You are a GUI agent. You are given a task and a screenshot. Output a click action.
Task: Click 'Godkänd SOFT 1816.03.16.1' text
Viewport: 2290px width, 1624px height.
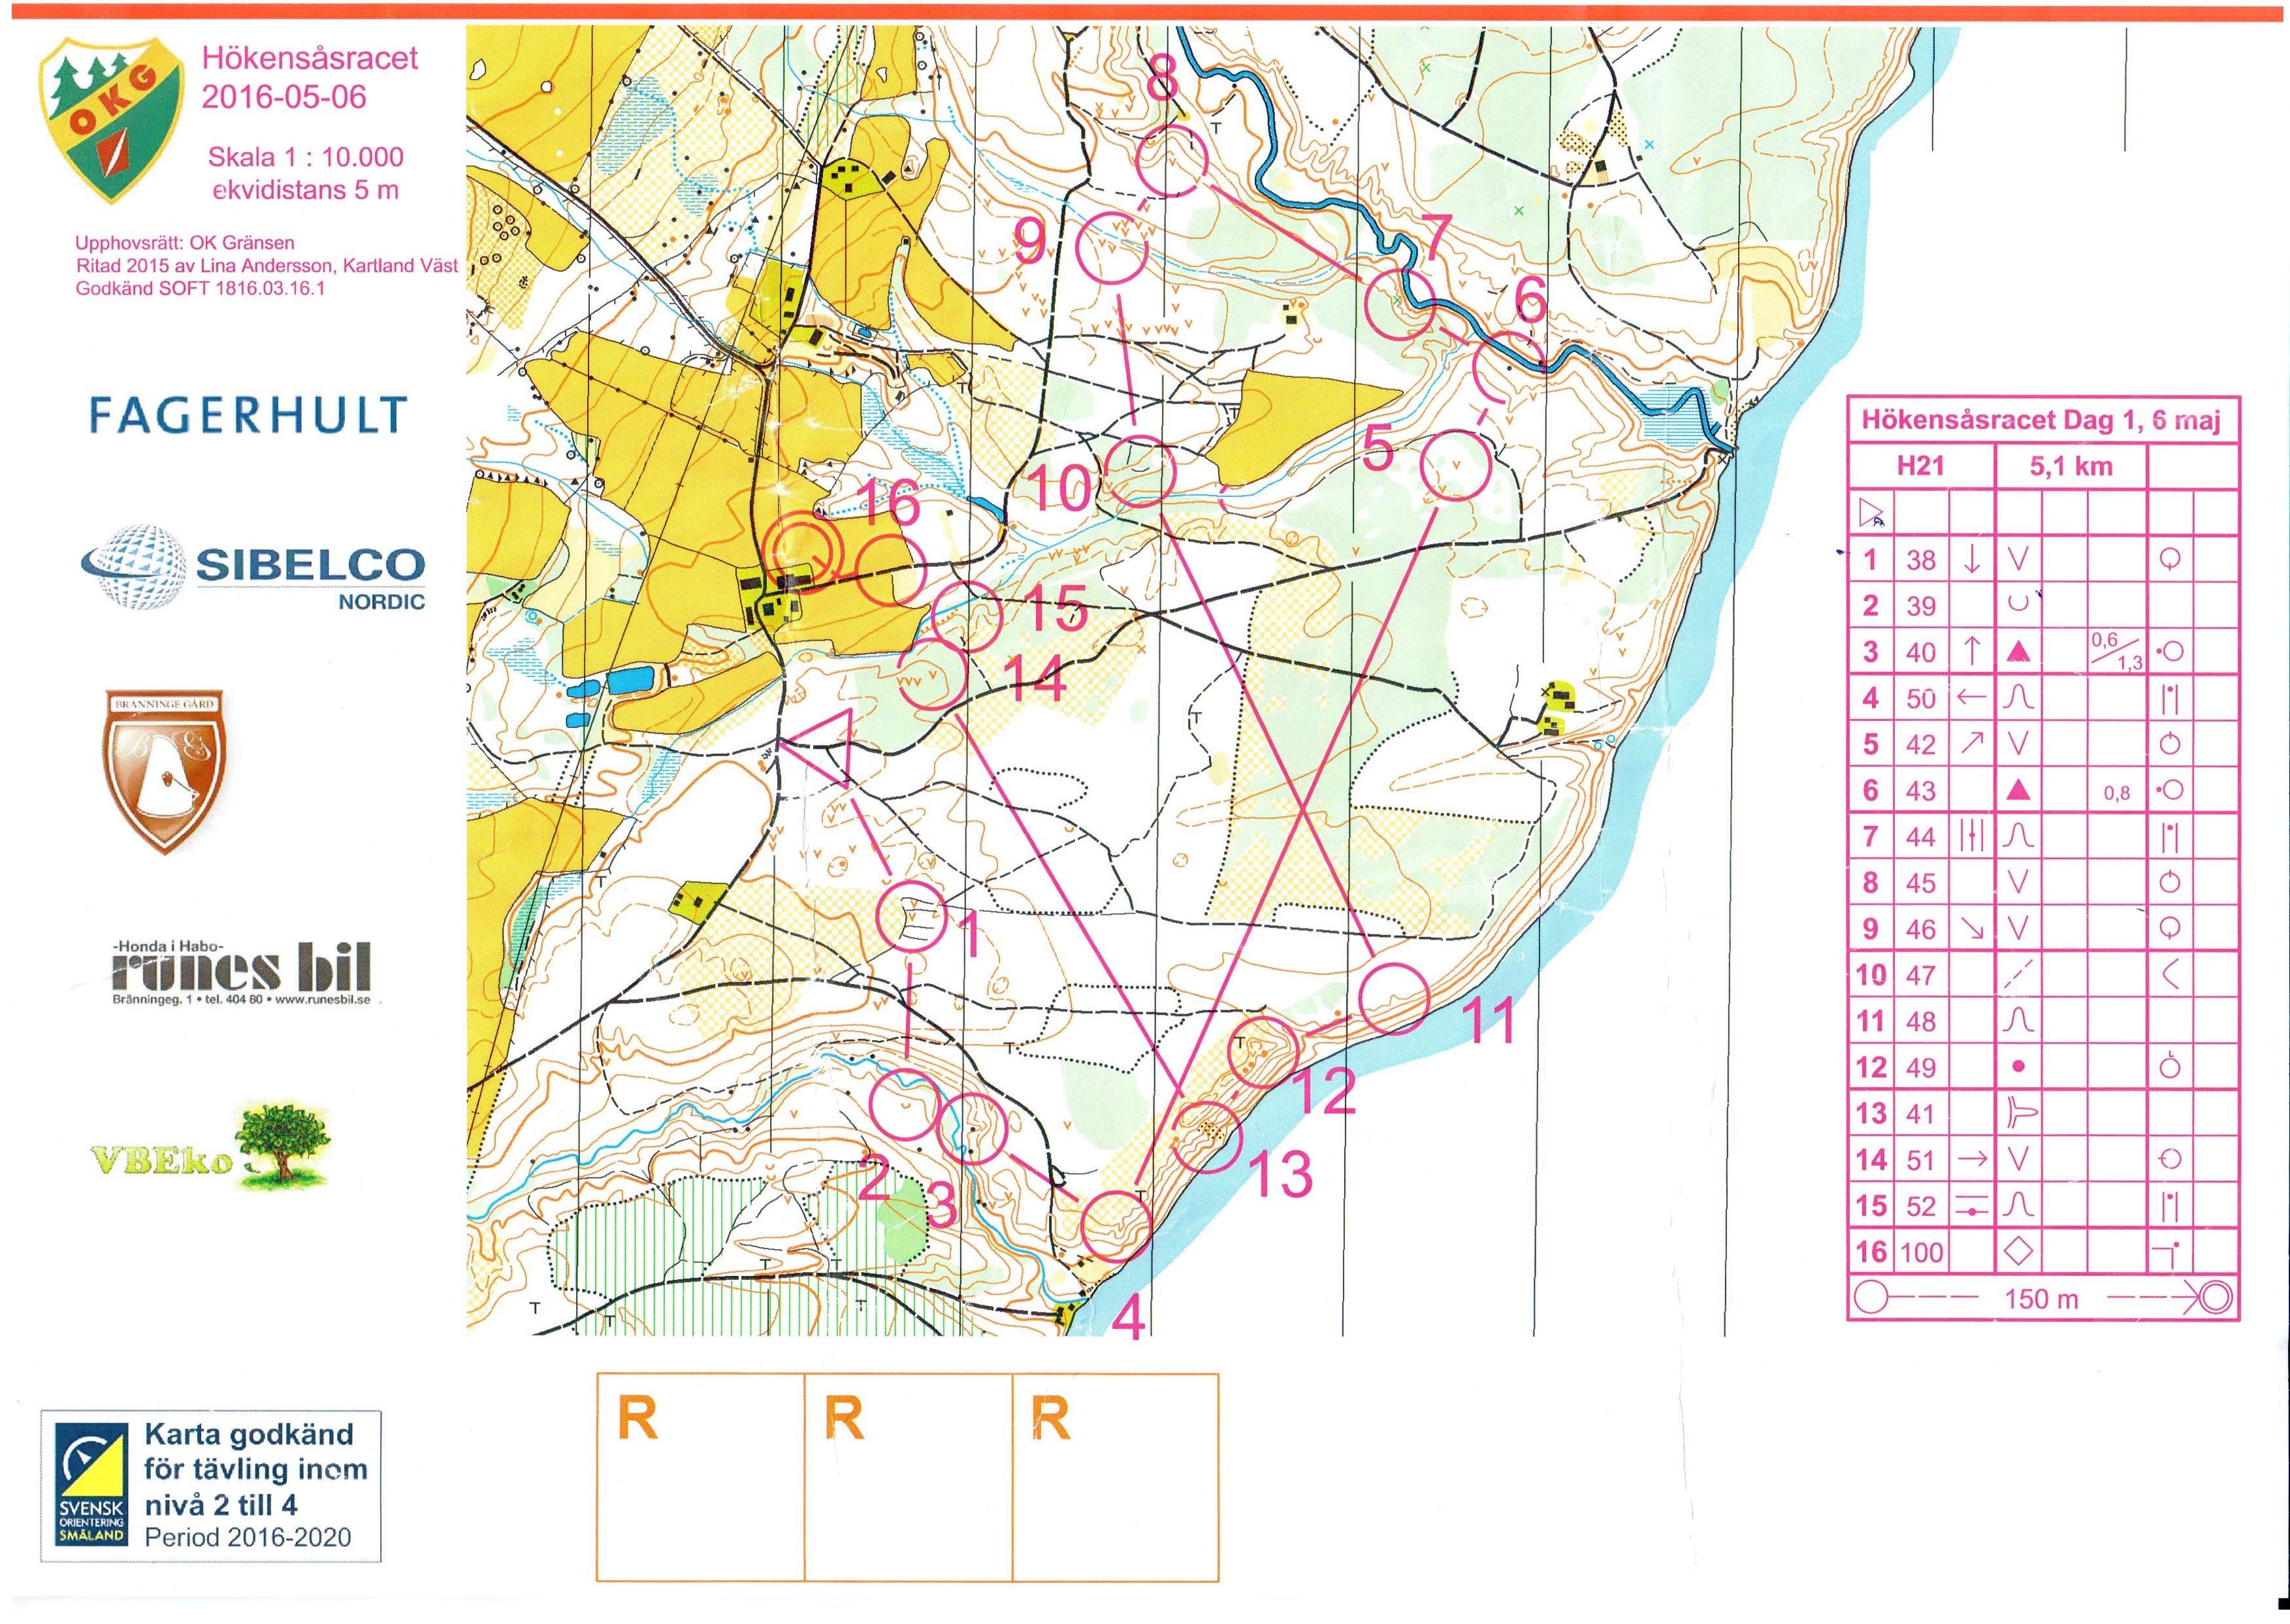click(x=201, y=288)
